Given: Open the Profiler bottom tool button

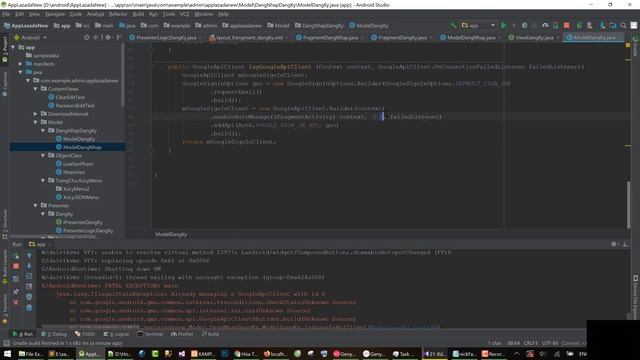Looking at the screenshot, I should tap(182, 334).
